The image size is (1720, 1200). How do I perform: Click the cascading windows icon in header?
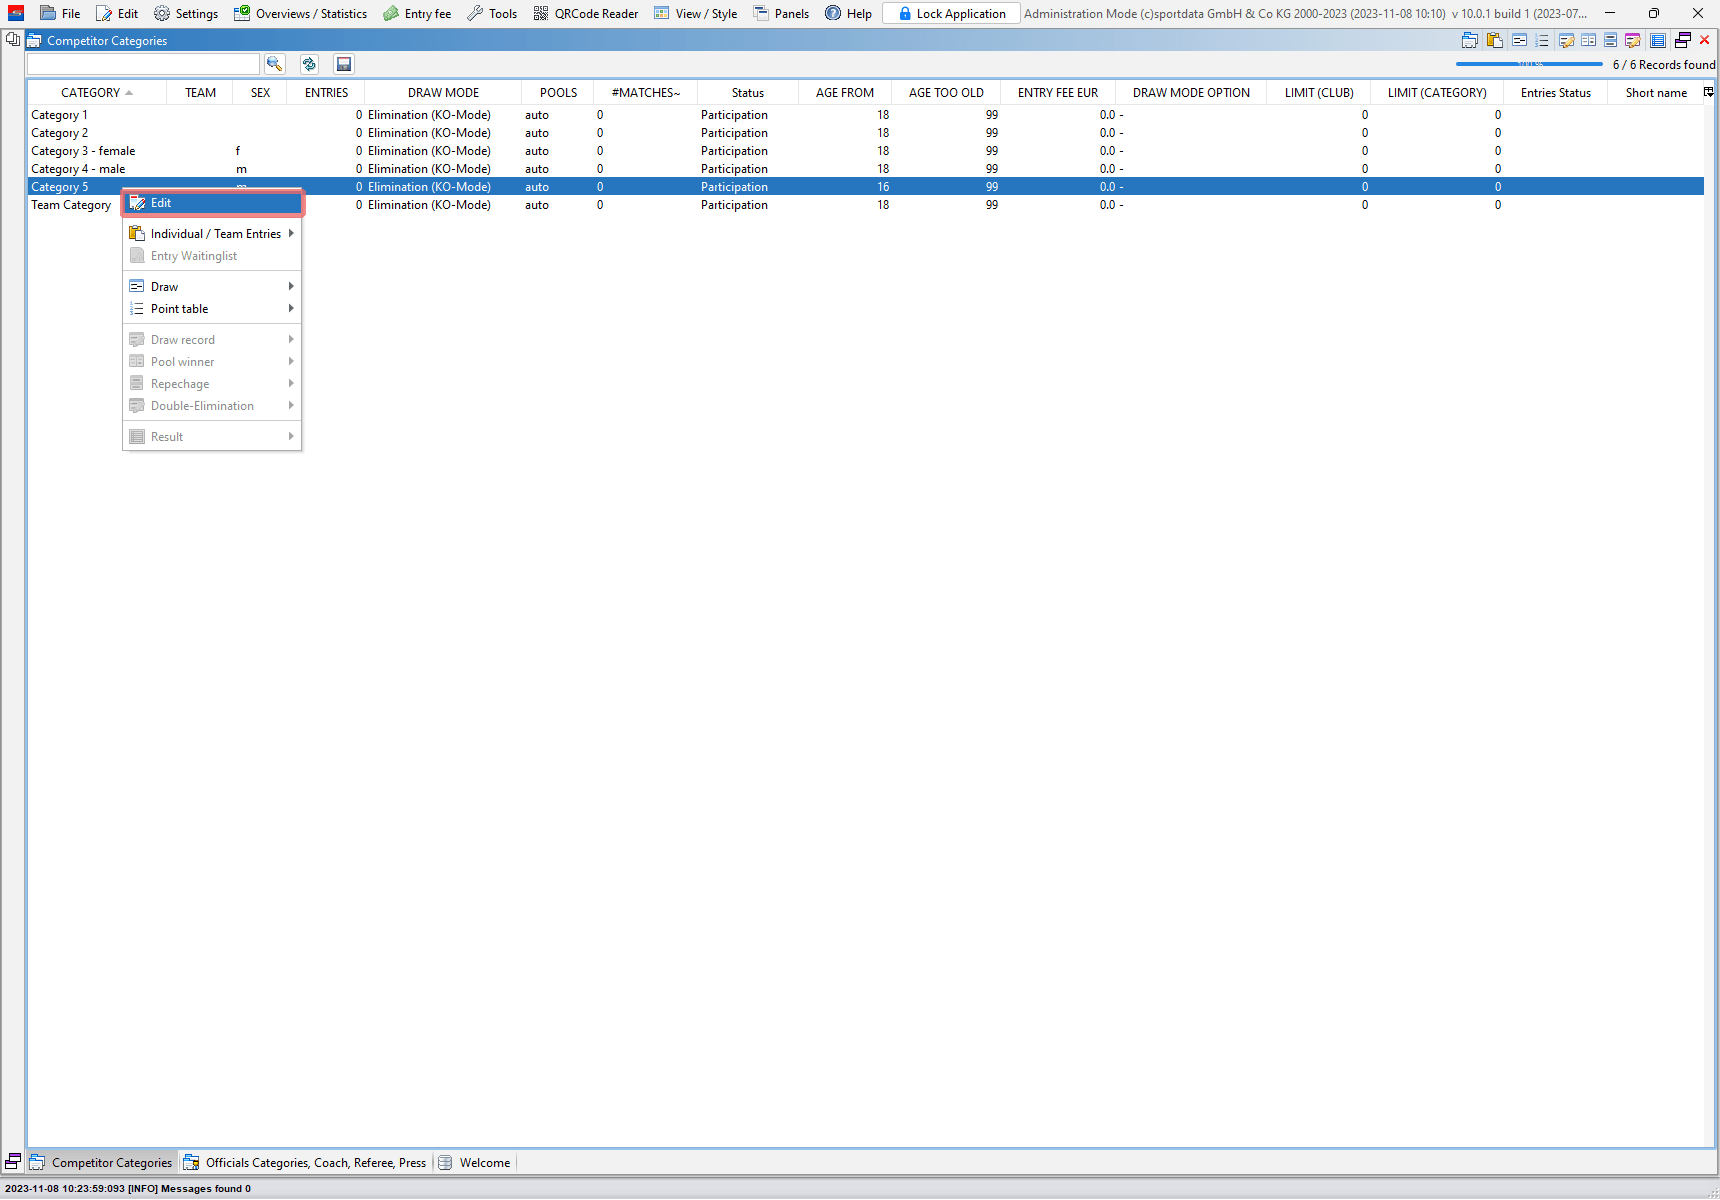point(1683,41)
